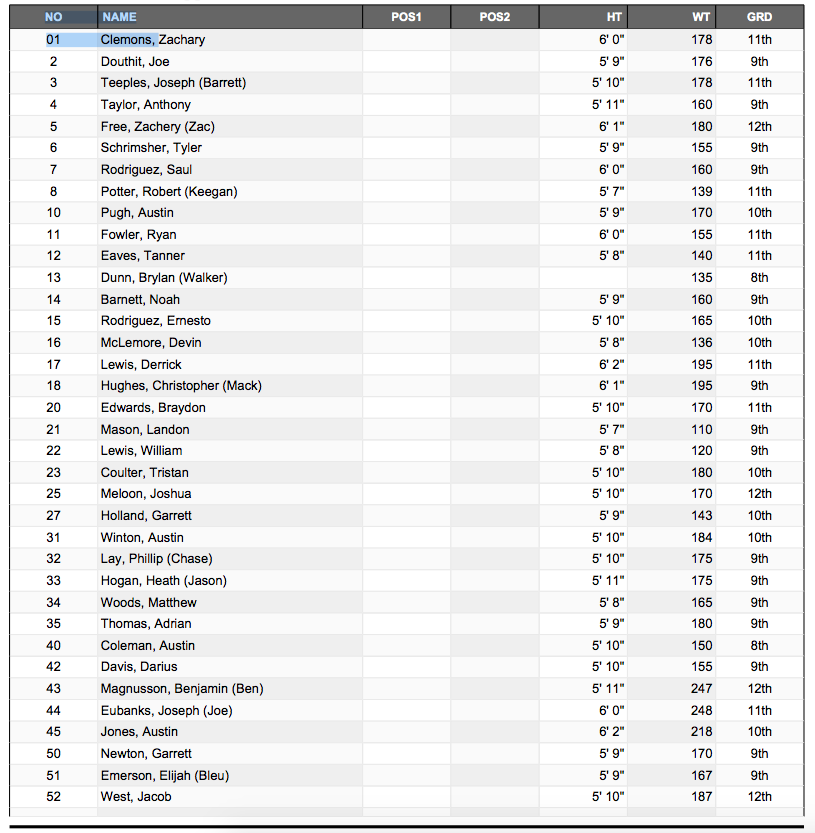815x833 pixels.
Task: Select player Free, Zachery (Zac)
Action: 158,126
